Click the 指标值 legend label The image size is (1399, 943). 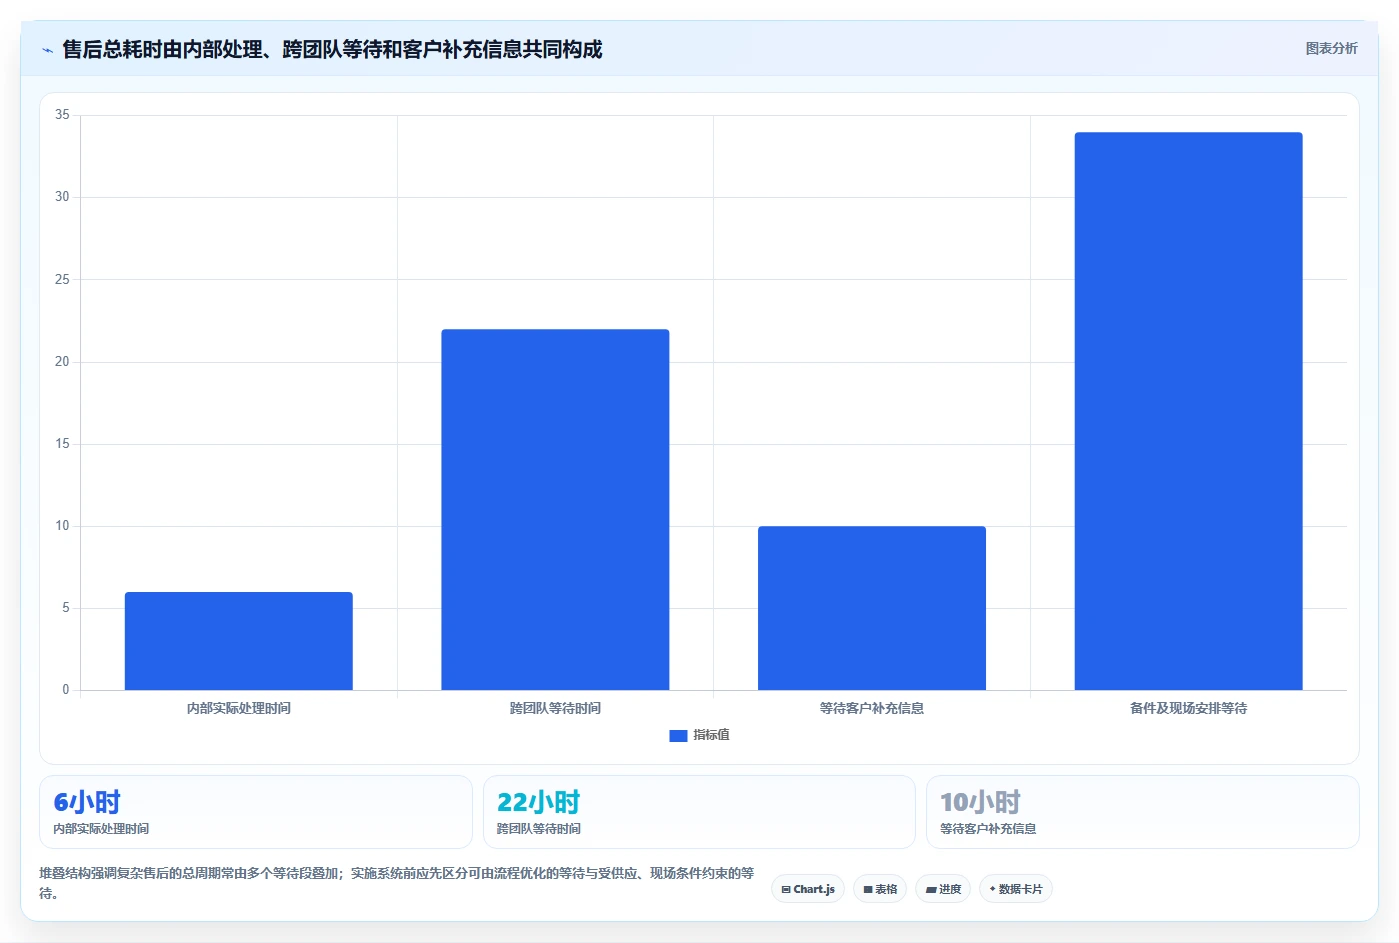711,735
